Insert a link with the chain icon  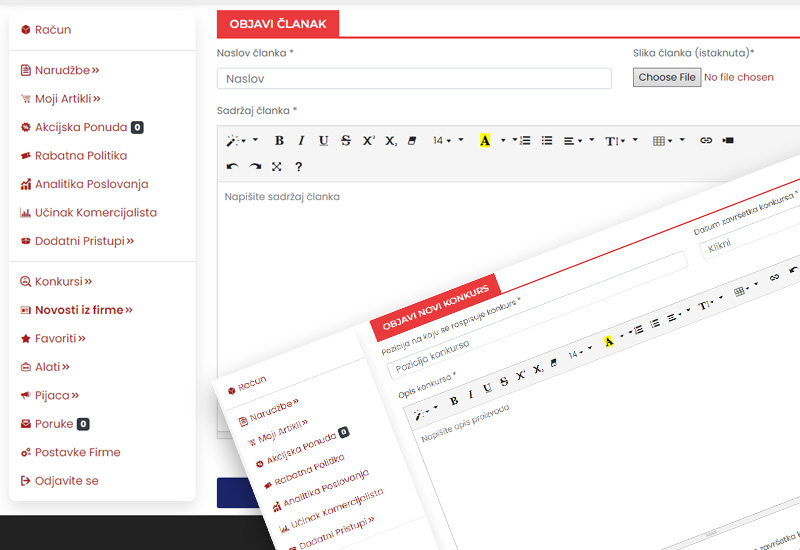tap(706, 140)
